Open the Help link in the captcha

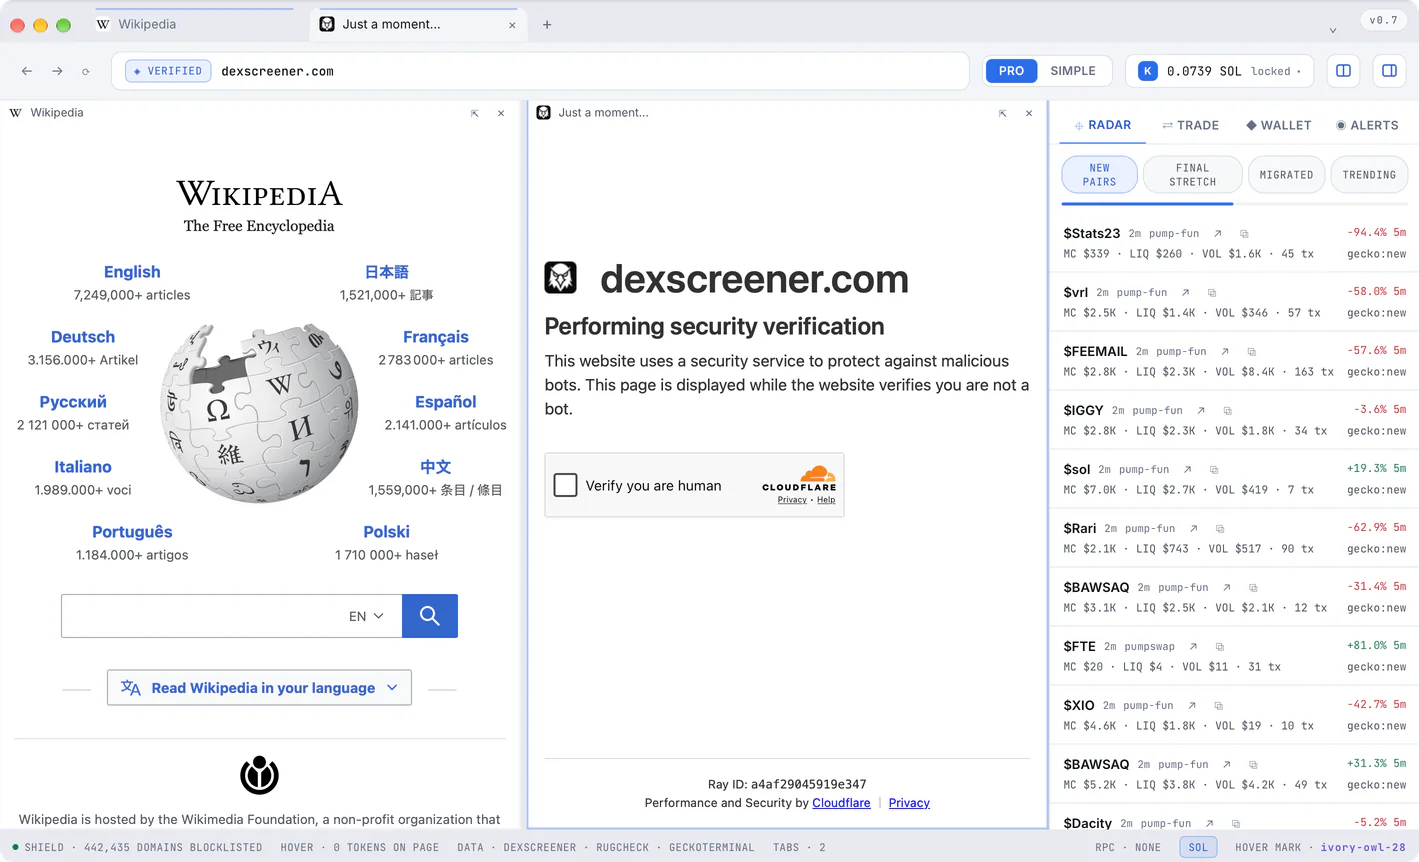(826, 500)
